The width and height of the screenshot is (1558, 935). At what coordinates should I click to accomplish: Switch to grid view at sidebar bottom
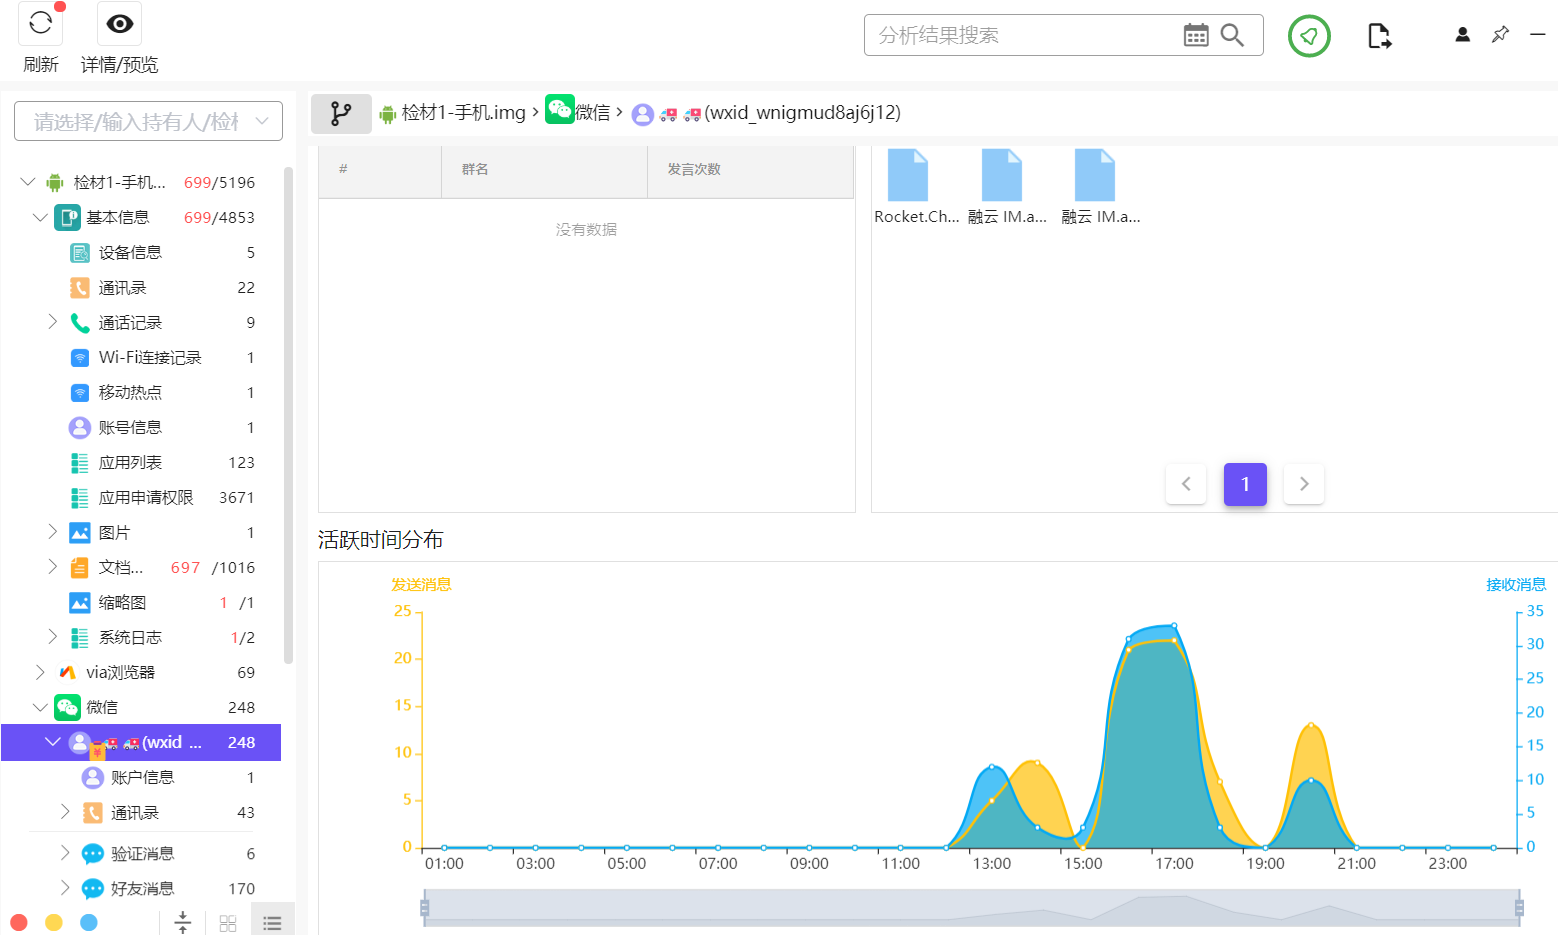(x=228, y=923)
